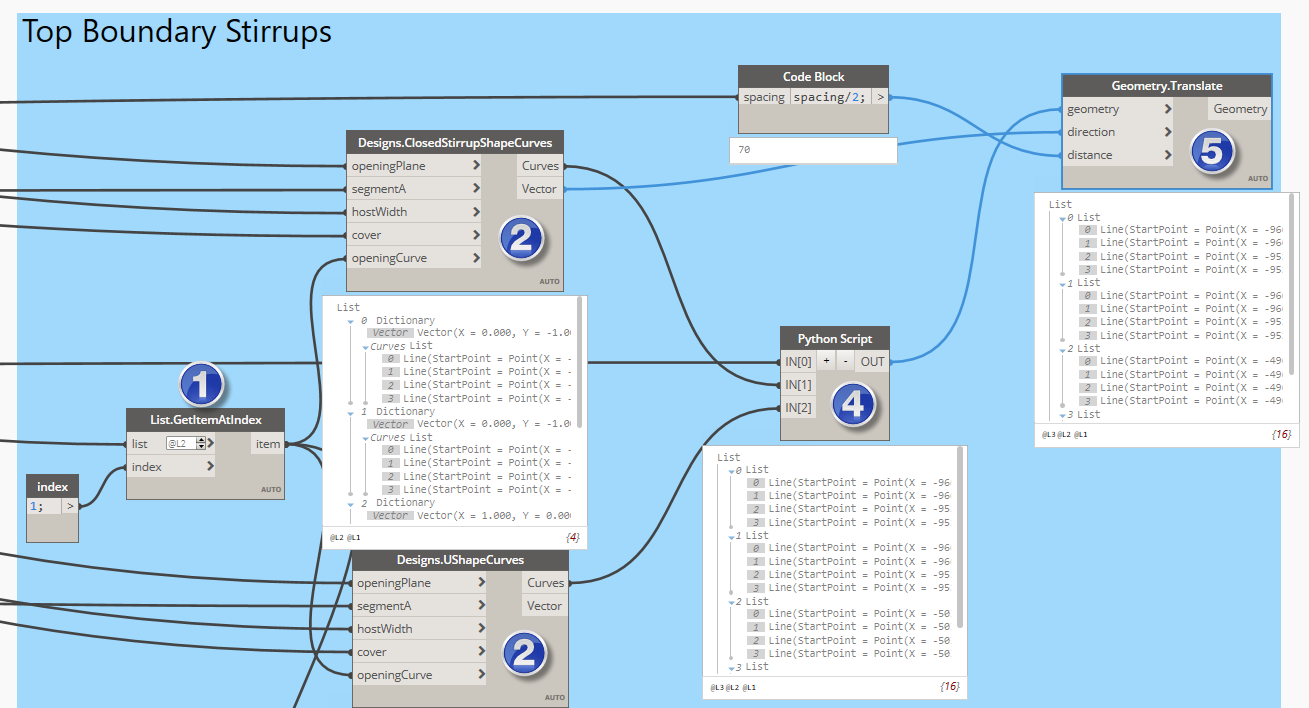This screenshot has height=708, width=1309.
Task: Open the chevron on the openingPlane port of Designs.UShapeCurves
Action: pyautogui.click(x=481, y=583)
